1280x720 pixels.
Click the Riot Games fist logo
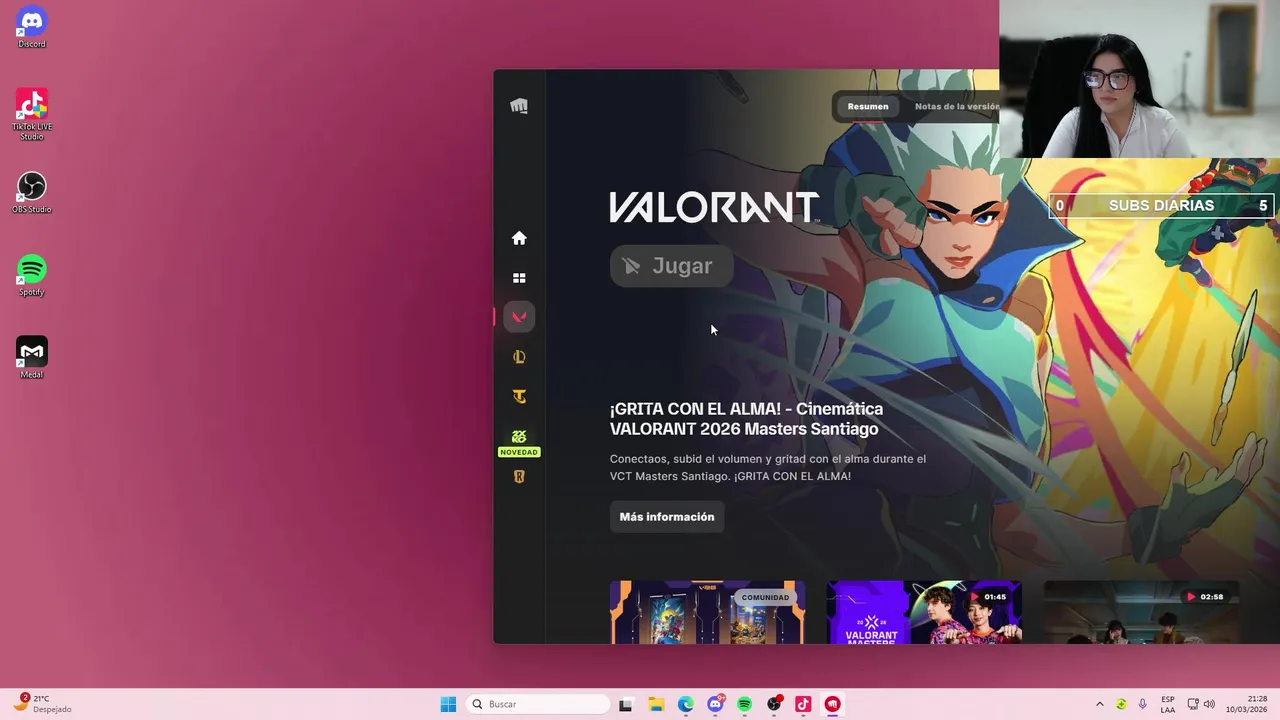pos(519,106)
